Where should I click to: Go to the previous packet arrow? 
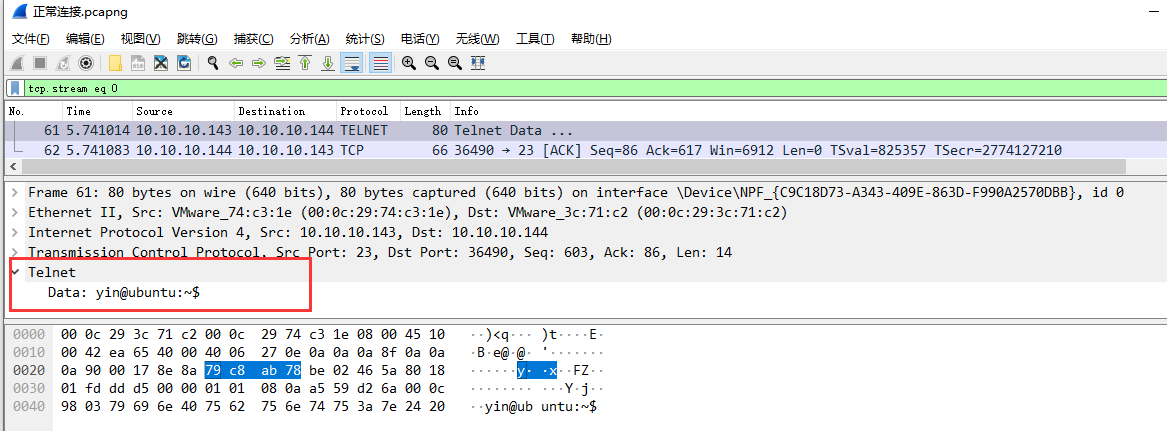[236, 63]
